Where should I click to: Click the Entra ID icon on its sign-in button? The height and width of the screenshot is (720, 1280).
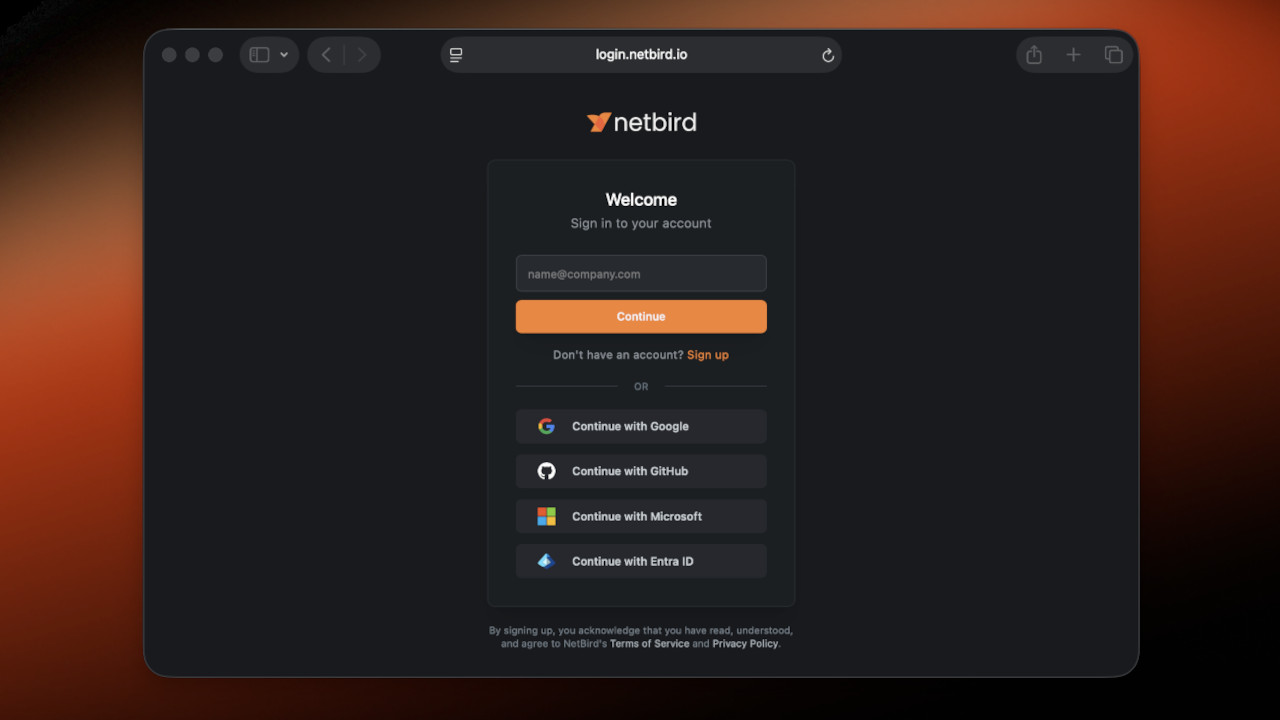(x=546, y=560)
